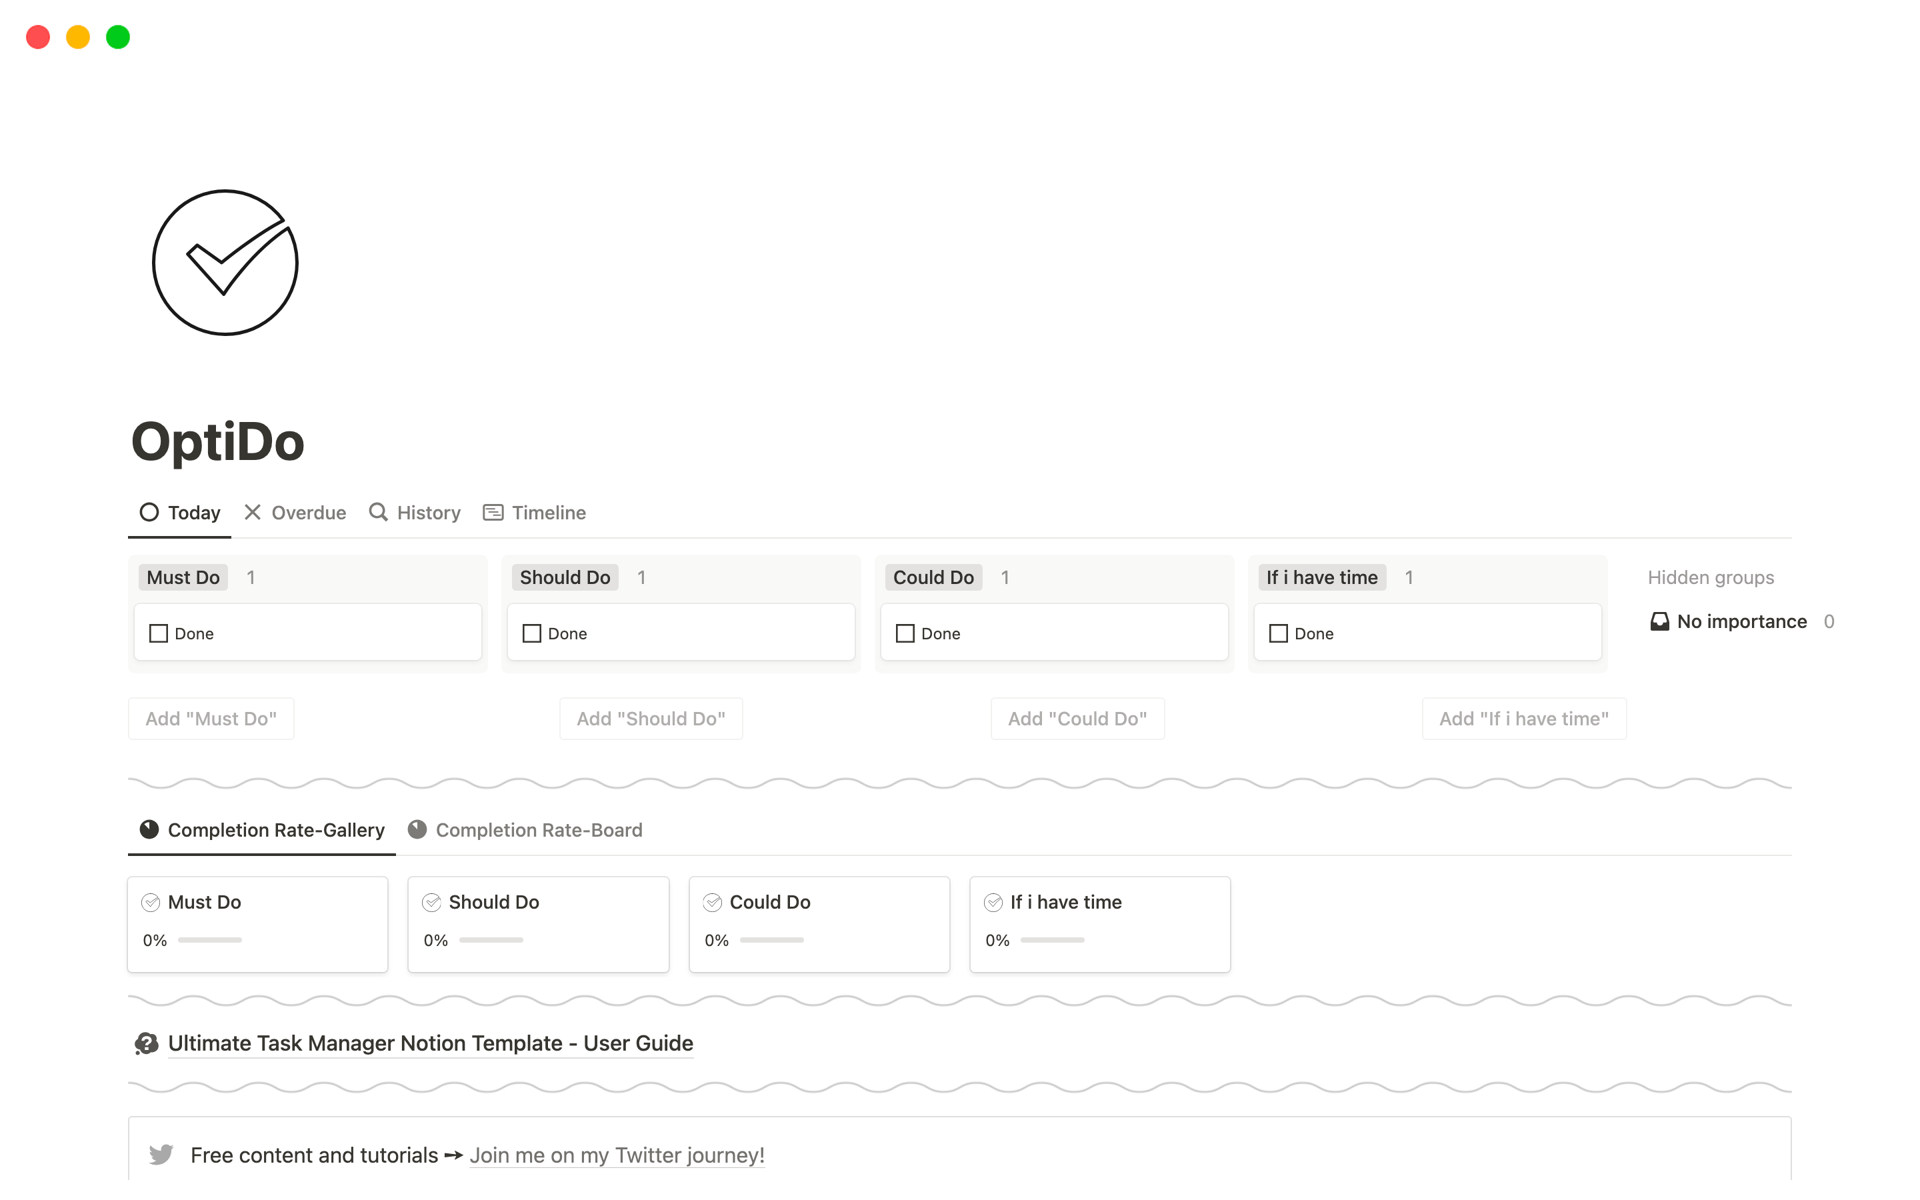Expand the Hidden groups section

(x=1710, y=576)
